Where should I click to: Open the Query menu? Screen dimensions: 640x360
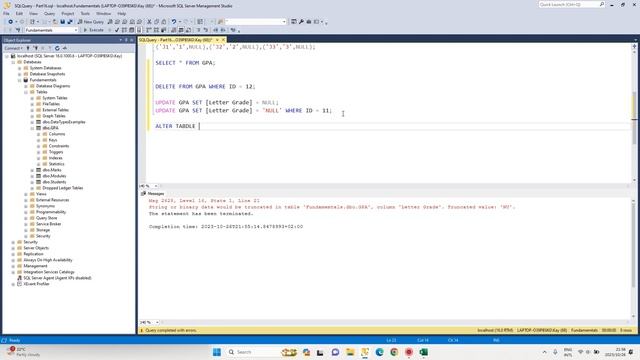(49, 13)
